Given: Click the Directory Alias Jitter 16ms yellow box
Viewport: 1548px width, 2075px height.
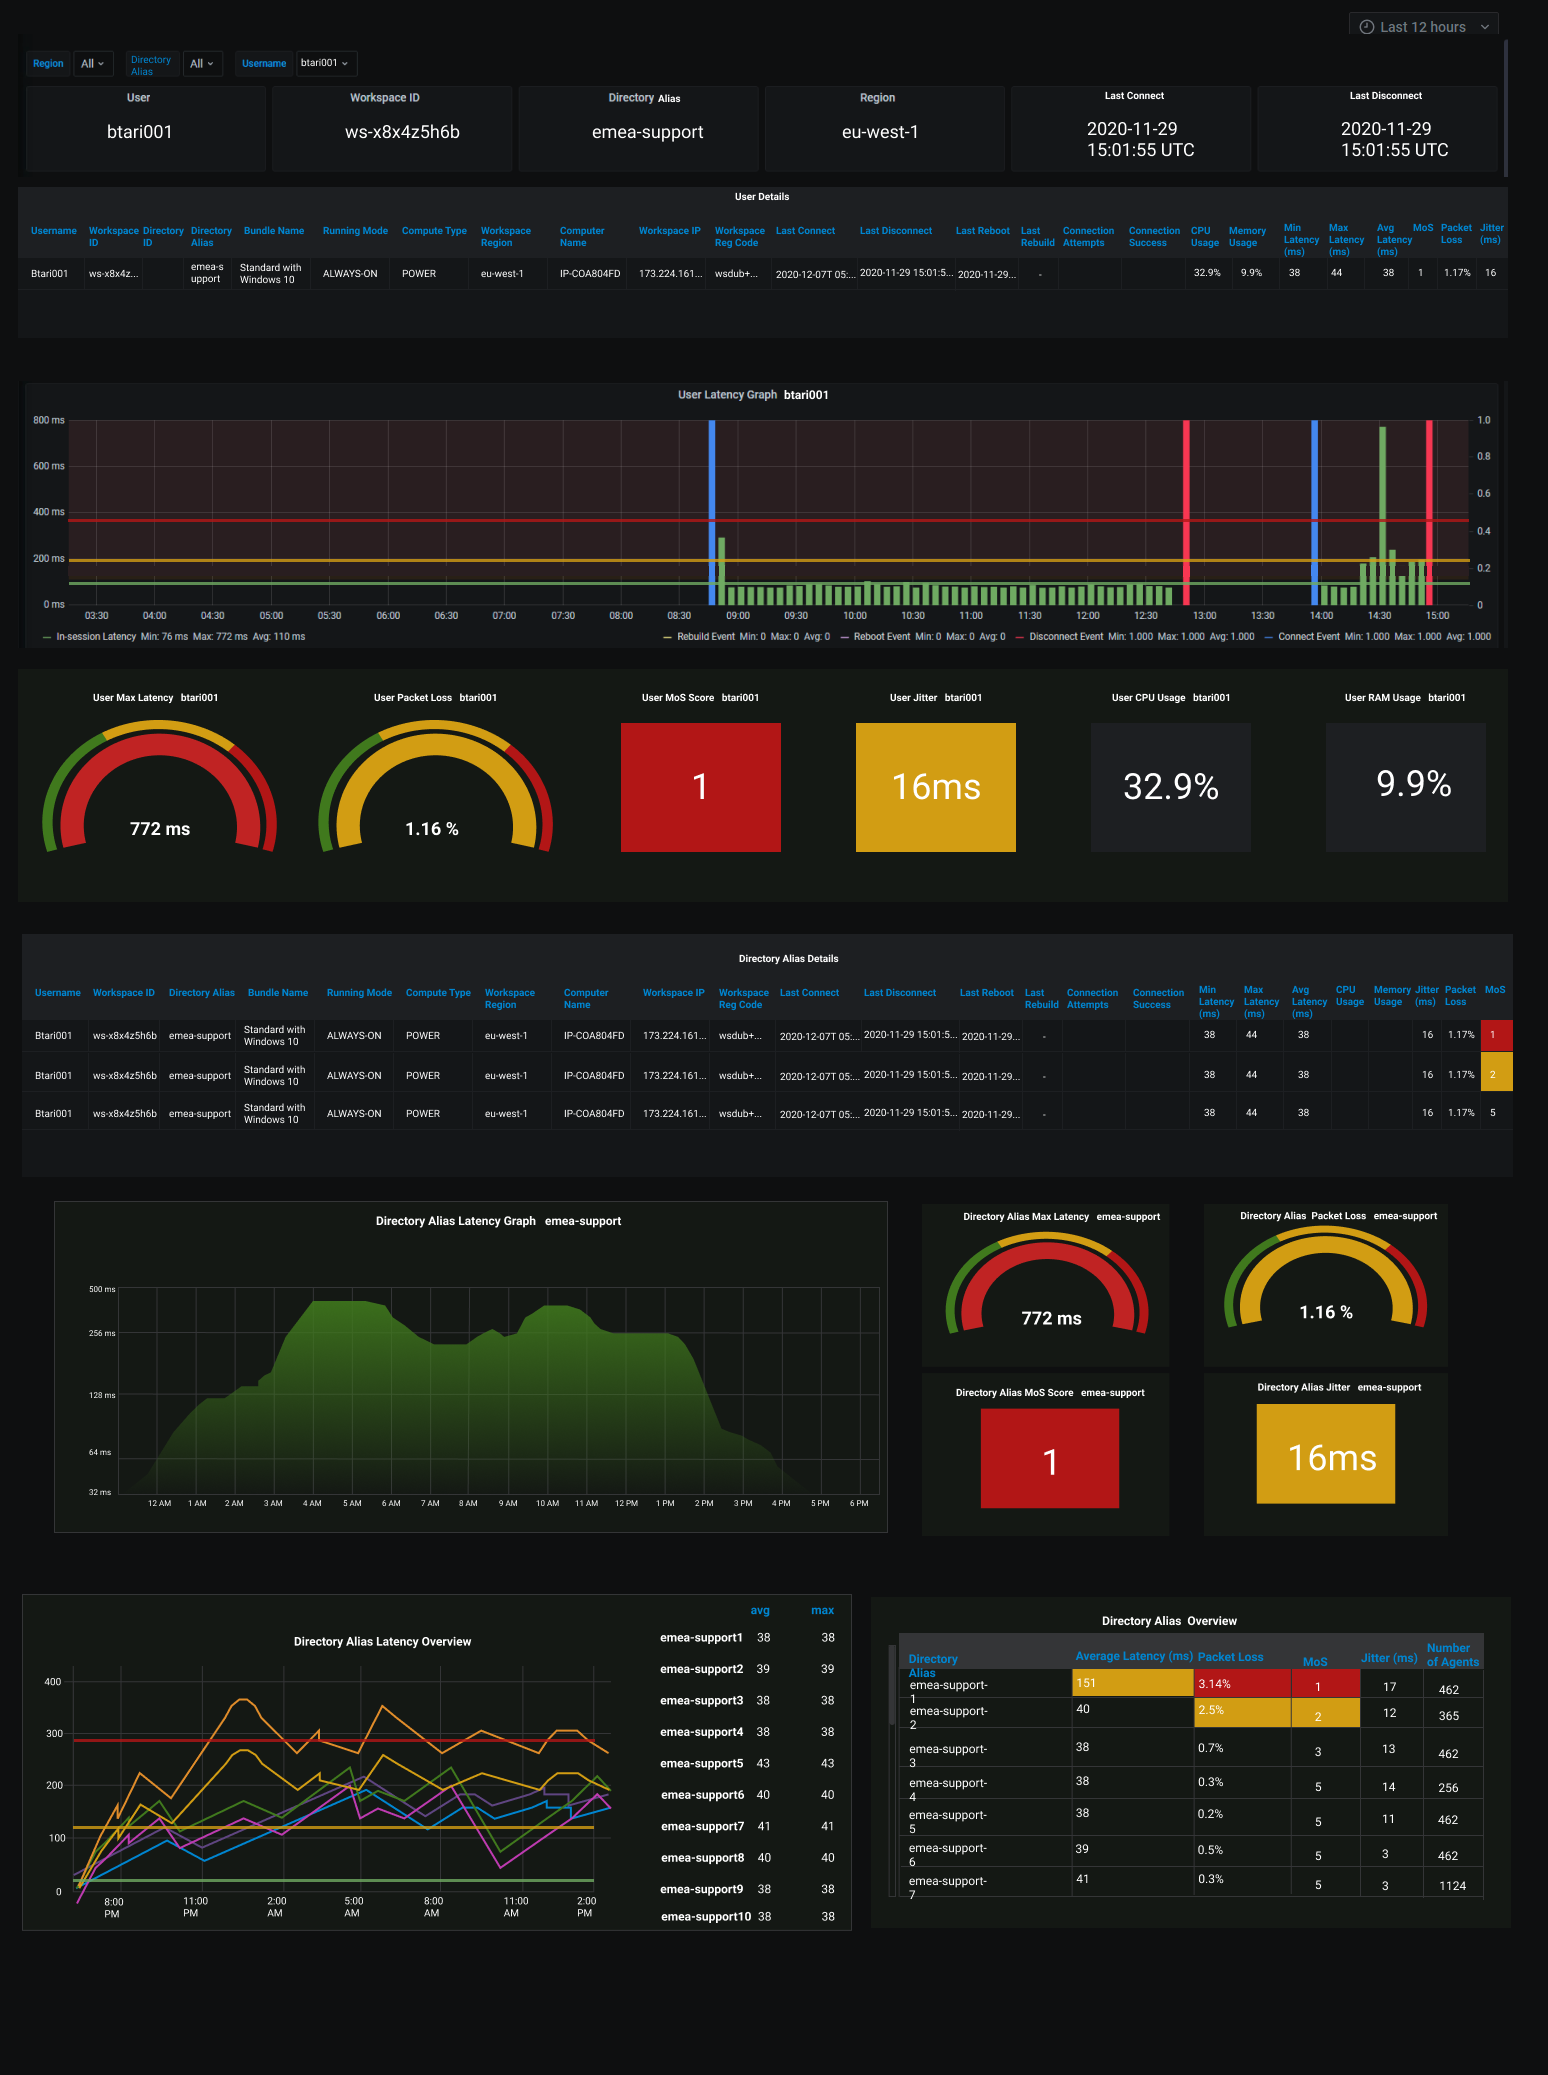Looking at the screenshot, I should pos(1326,1454).
